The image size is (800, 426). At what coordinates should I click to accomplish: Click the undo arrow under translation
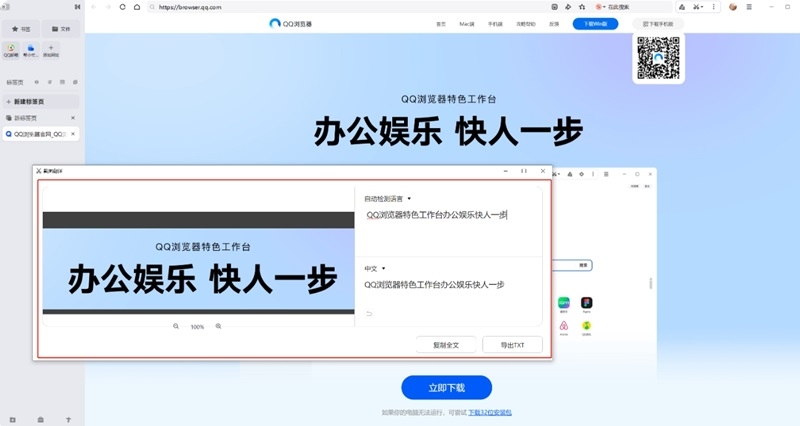(369, 313)
